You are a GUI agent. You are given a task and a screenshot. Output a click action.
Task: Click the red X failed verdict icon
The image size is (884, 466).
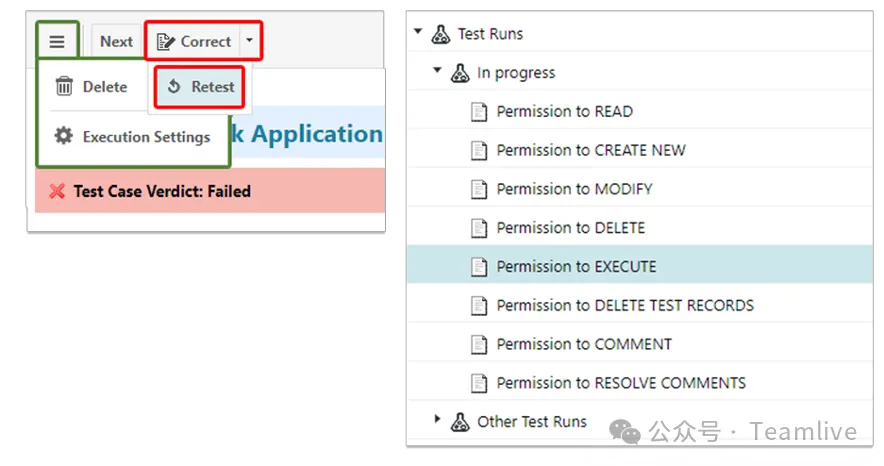click(57, 191)
